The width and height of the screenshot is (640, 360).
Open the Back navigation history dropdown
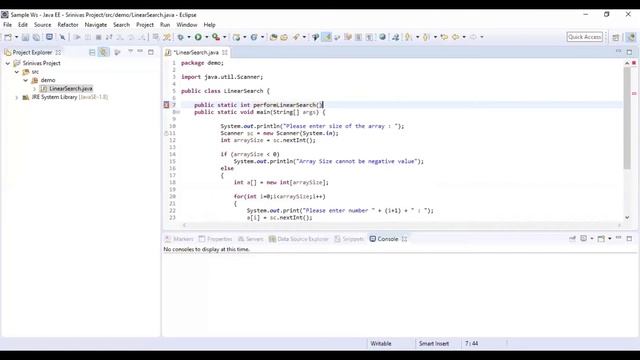(x=464, y=37)
